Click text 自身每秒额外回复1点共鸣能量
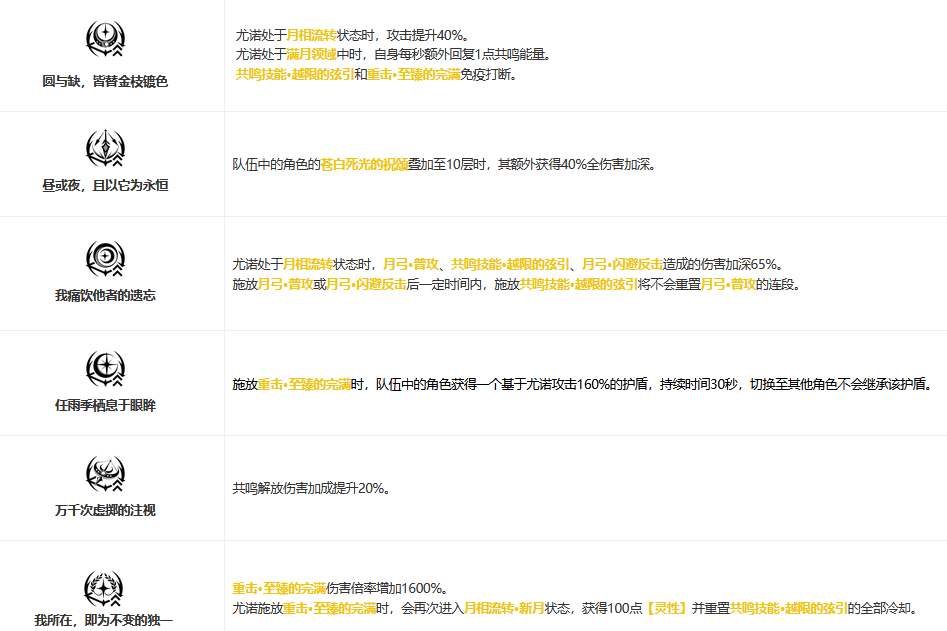The width and height of the screenshot is (947, 631). click(x=462, y=54)
